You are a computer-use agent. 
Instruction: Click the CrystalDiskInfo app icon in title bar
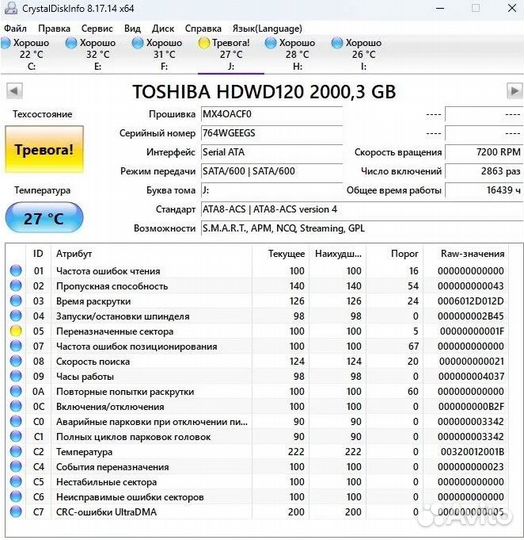click(10, 8)
